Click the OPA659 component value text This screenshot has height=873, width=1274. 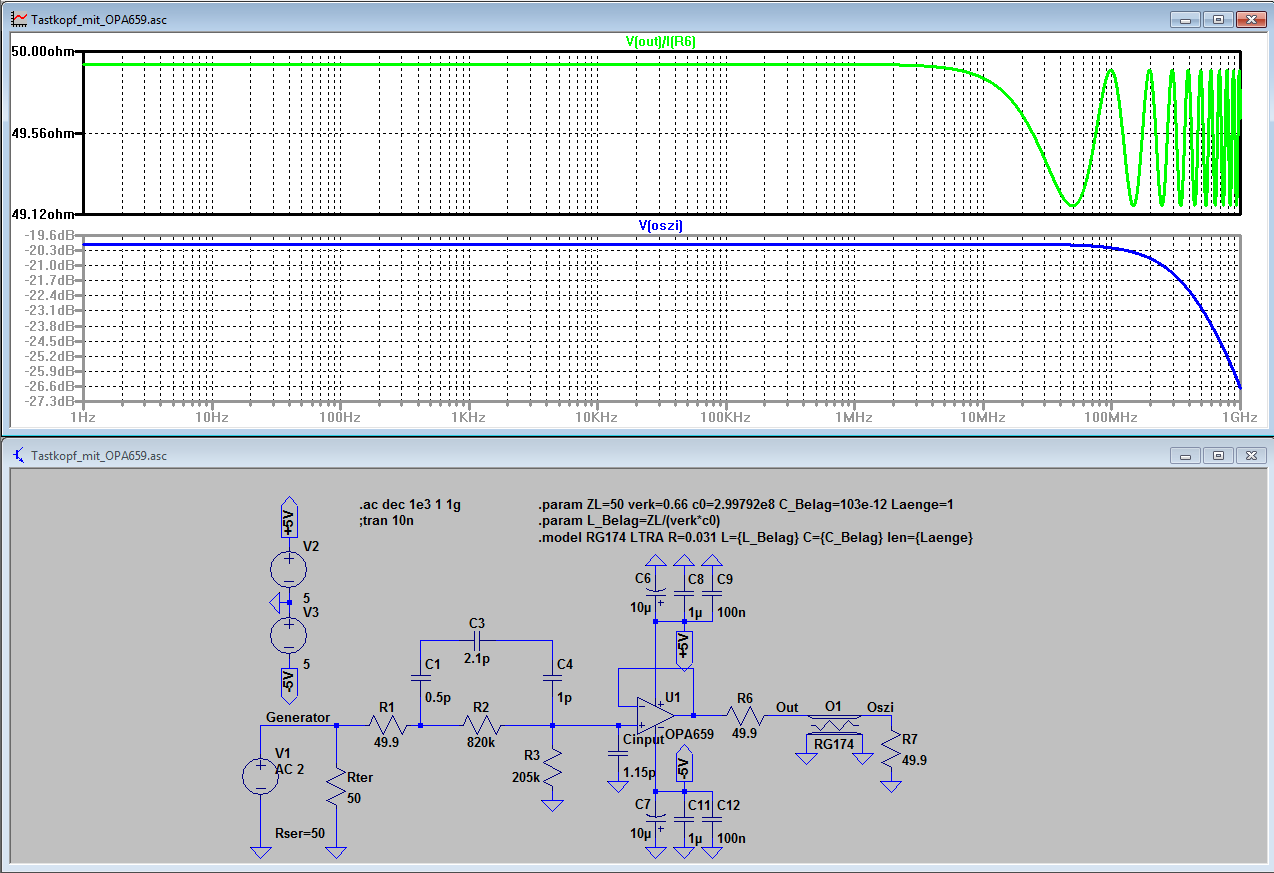click(690, 734)
